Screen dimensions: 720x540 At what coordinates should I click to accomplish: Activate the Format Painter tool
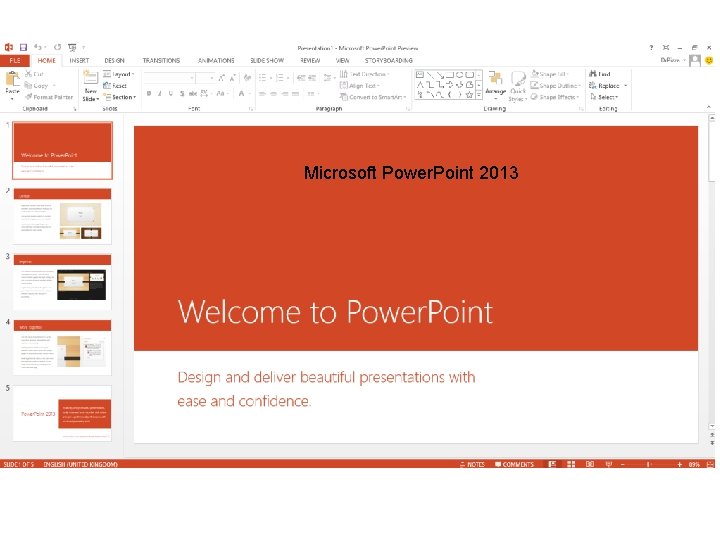[x=49, y=97]
